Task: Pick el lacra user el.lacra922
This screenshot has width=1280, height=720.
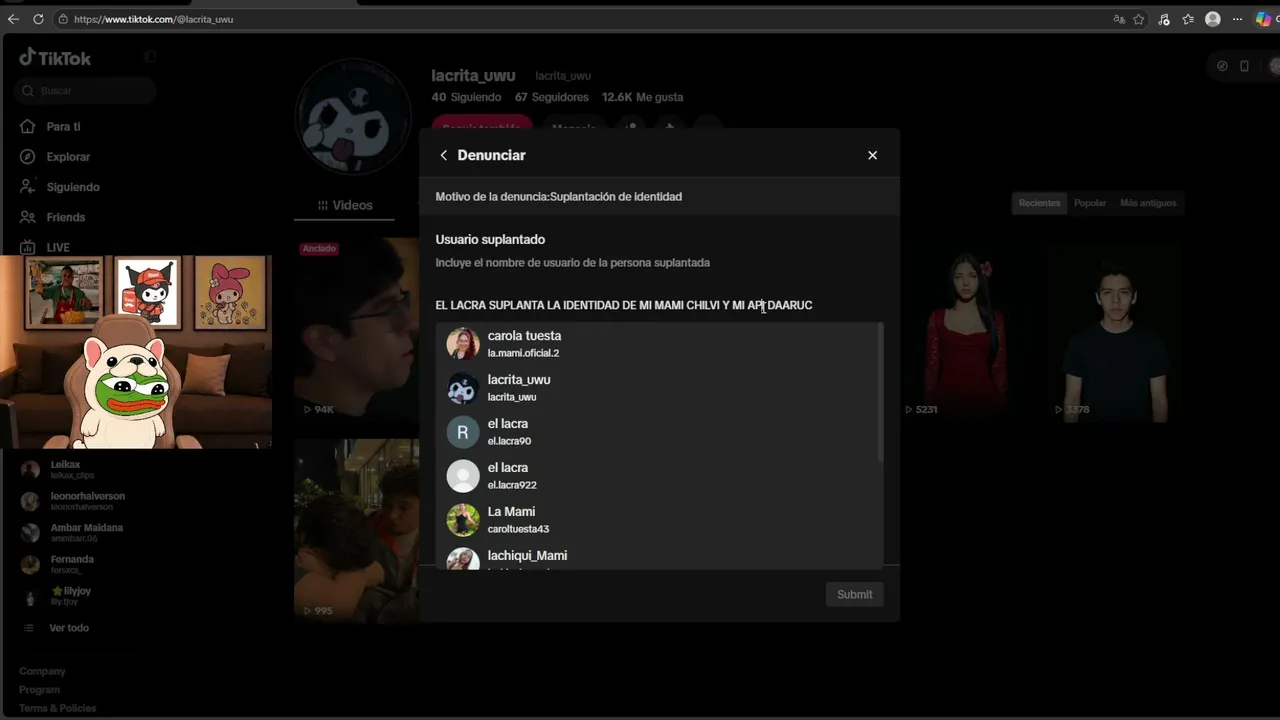Action: coord(659,475)
